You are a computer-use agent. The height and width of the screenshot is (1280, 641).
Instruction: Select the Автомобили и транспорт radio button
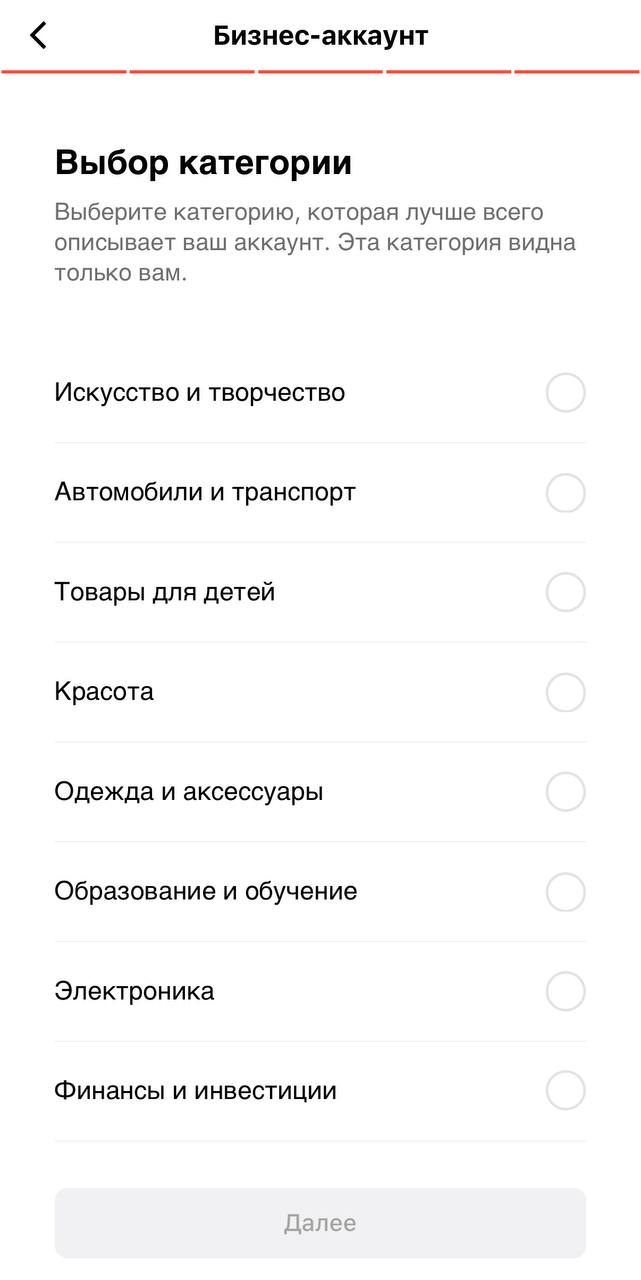tap(565, 493)
